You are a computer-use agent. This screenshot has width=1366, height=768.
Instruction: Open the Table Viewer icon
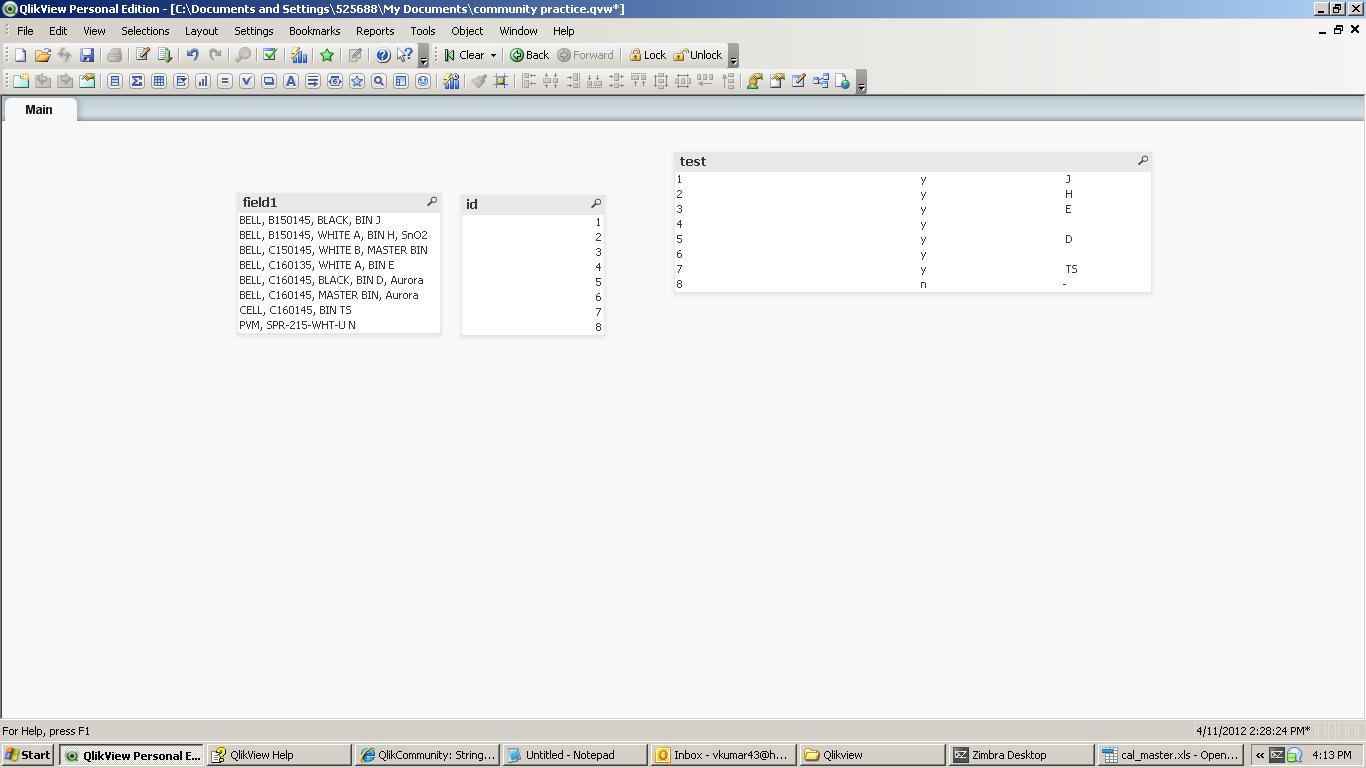pyautogui.click(x=821, y=82)
